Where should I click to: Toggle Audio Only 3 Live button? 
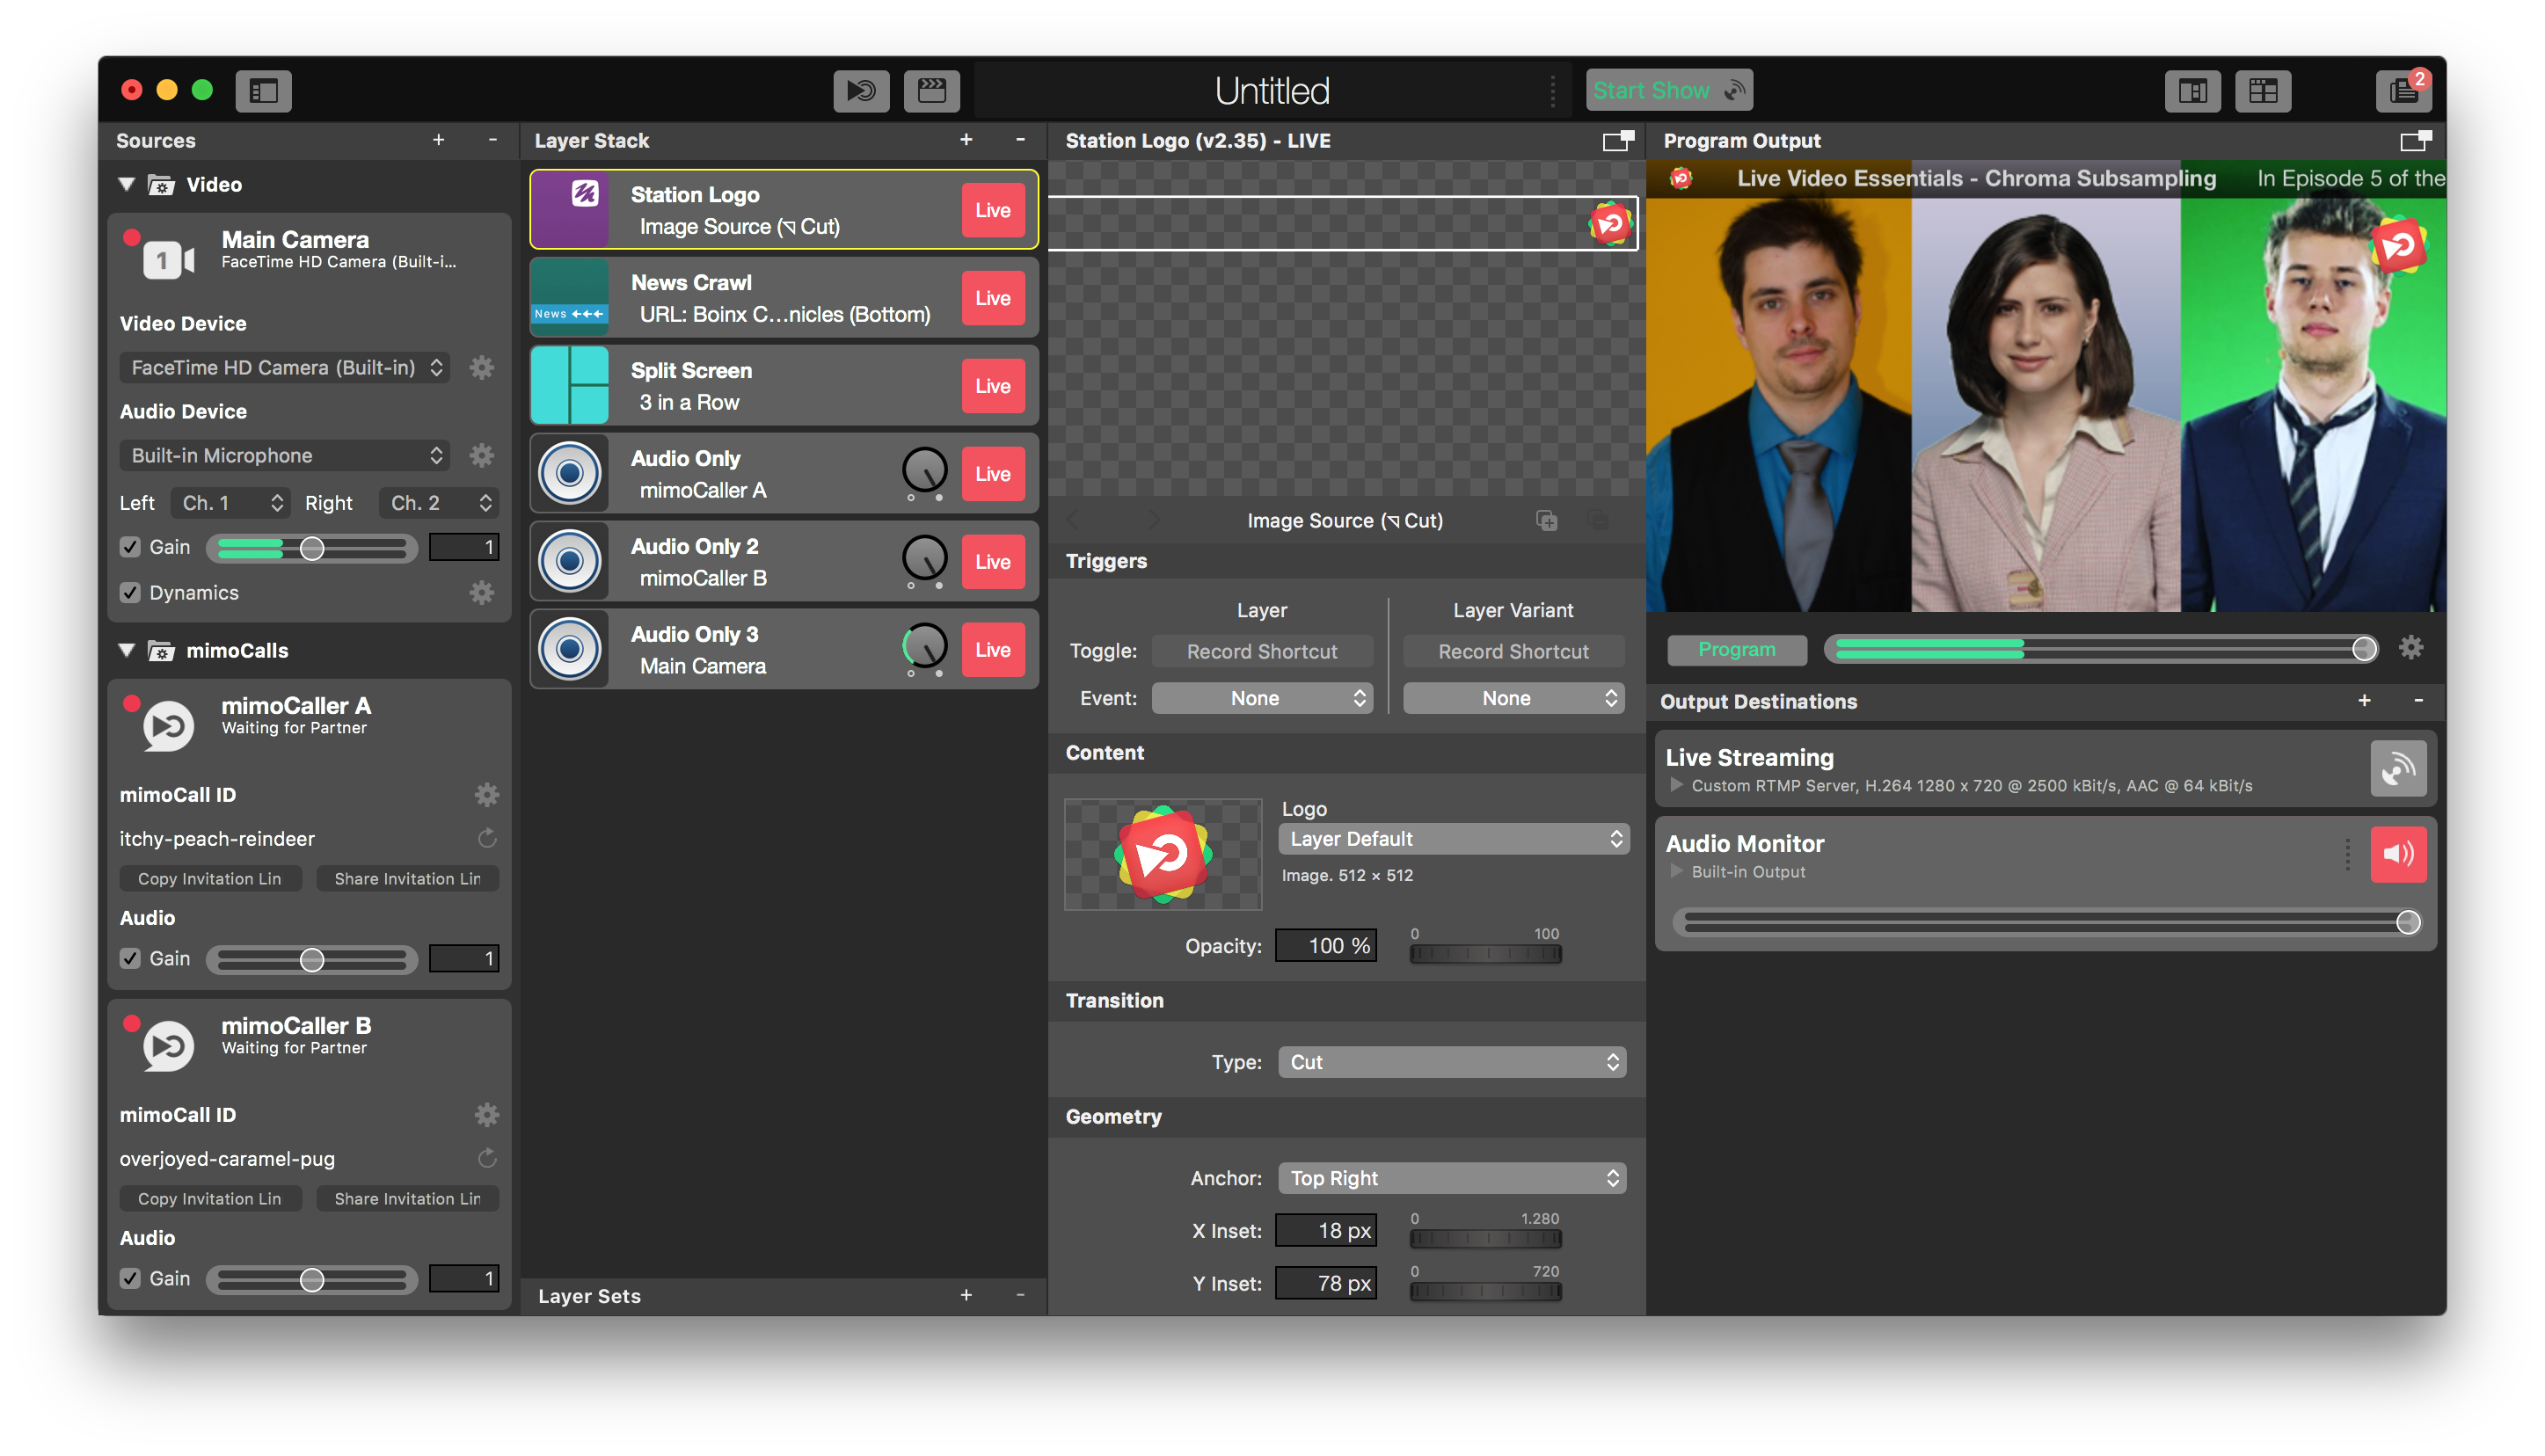coord(992,650)
